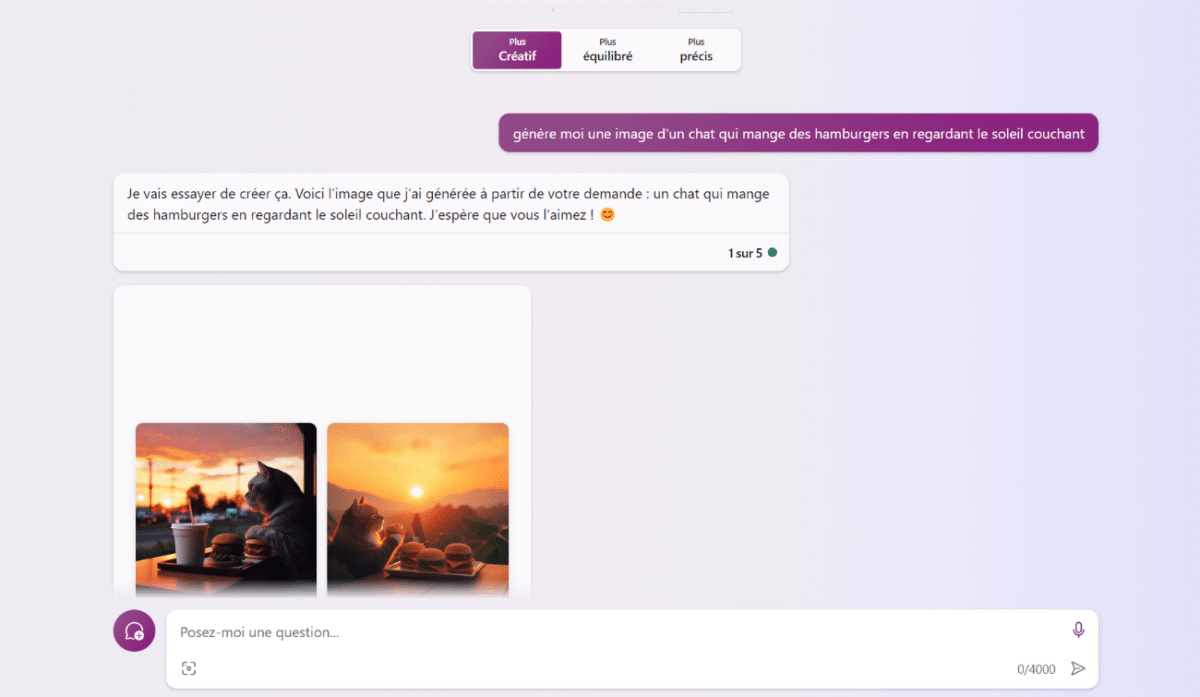The height and width of the screenshot is (697, 1200).
Task: Click the 0/4000 character counter
Action: click(1035, 668)
